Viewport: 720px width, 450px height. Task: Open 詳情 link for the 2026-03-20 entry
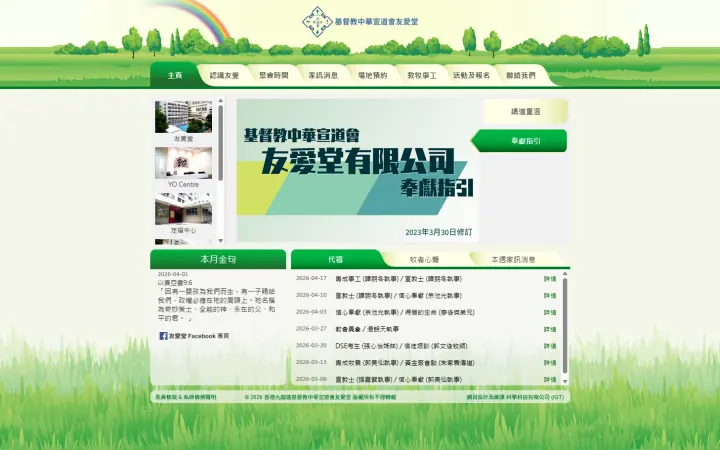[550, 346]
